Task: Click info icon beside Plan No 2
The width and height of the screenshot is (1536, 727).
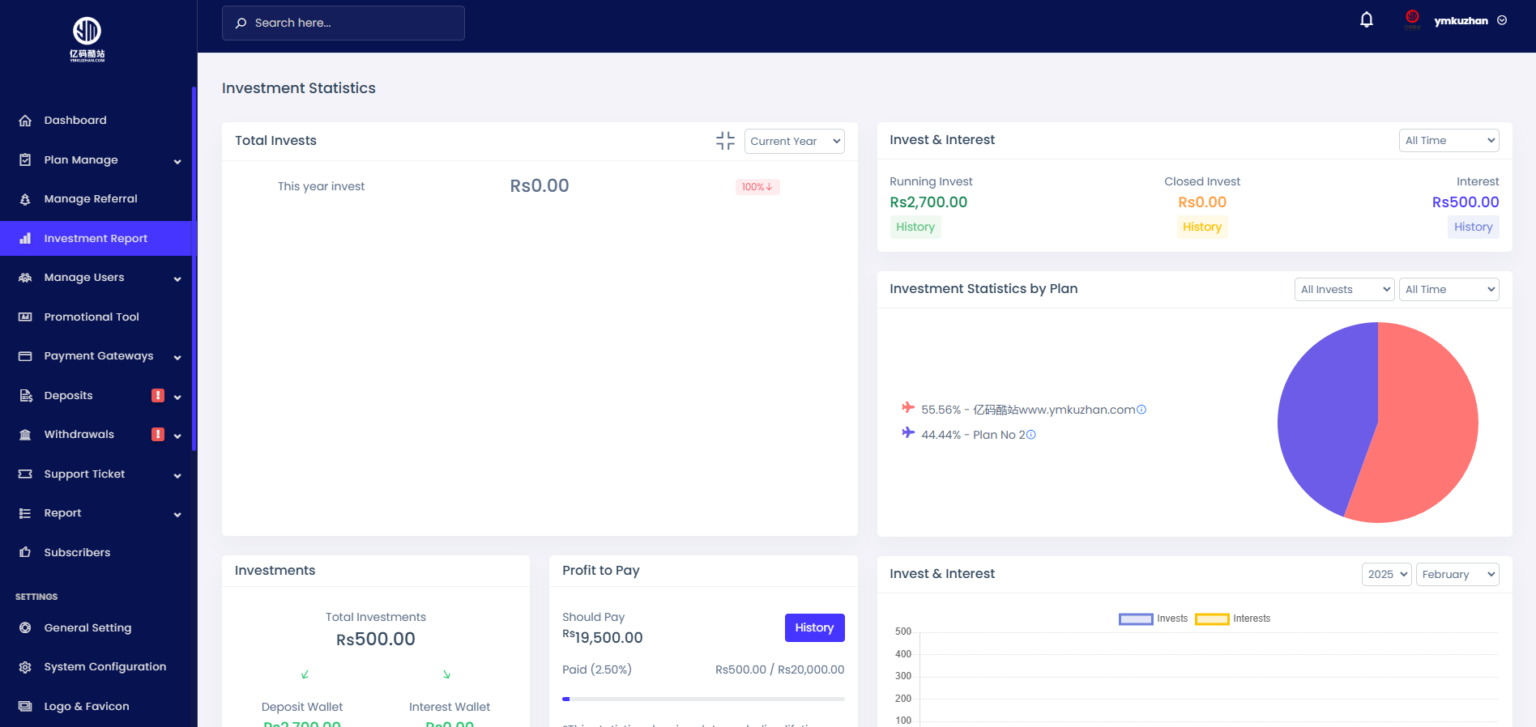Action: coord(1031,435)
